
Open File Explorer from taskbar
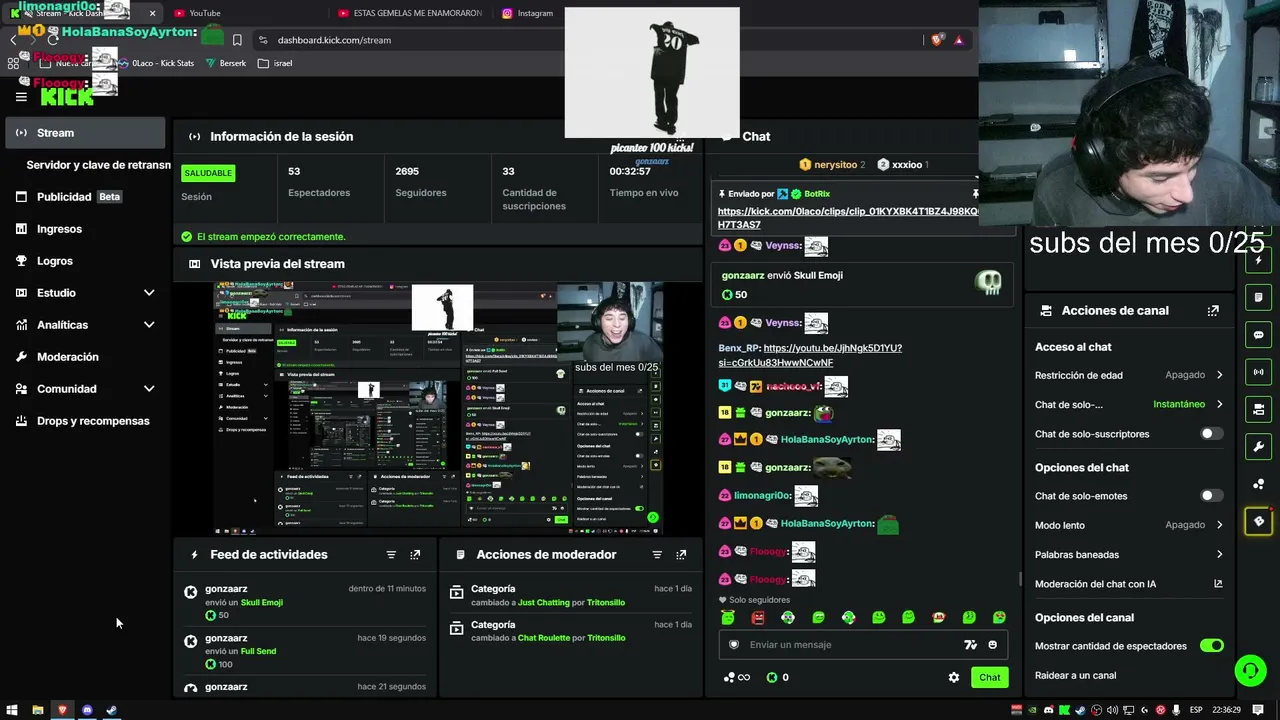37,710
